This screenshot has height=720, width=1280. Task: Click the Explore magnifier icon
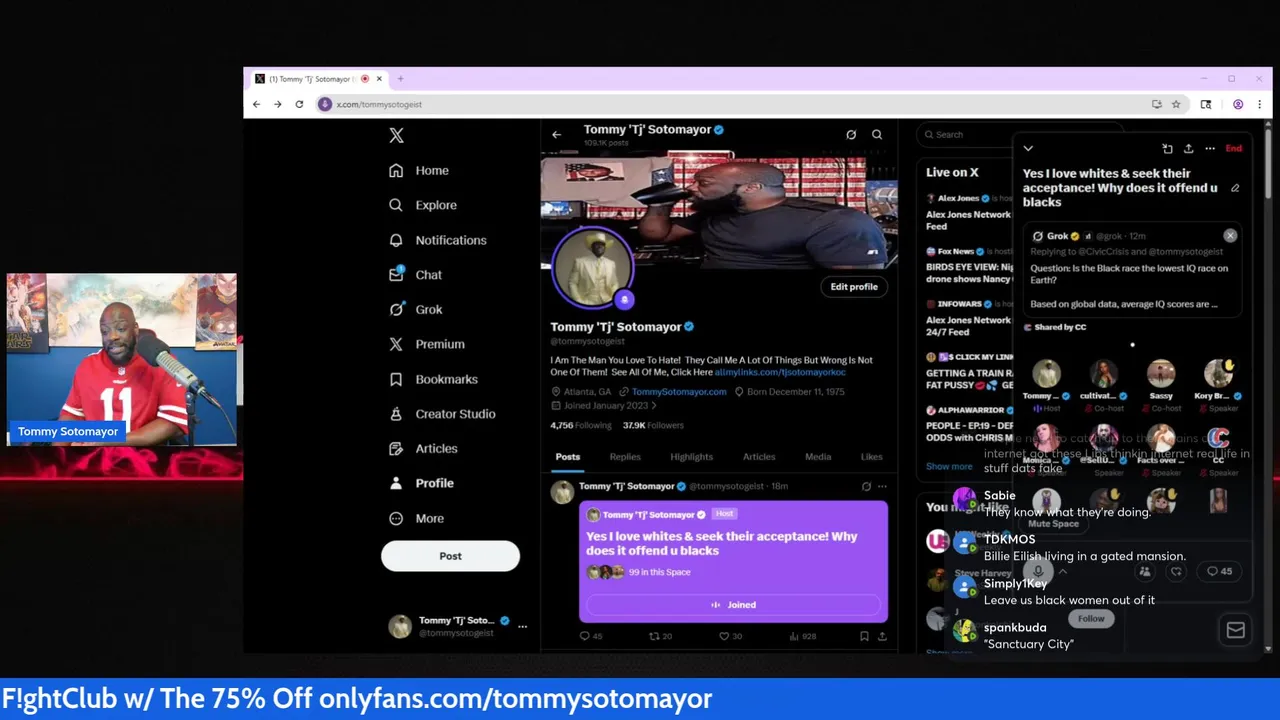(x=396, y=205)
